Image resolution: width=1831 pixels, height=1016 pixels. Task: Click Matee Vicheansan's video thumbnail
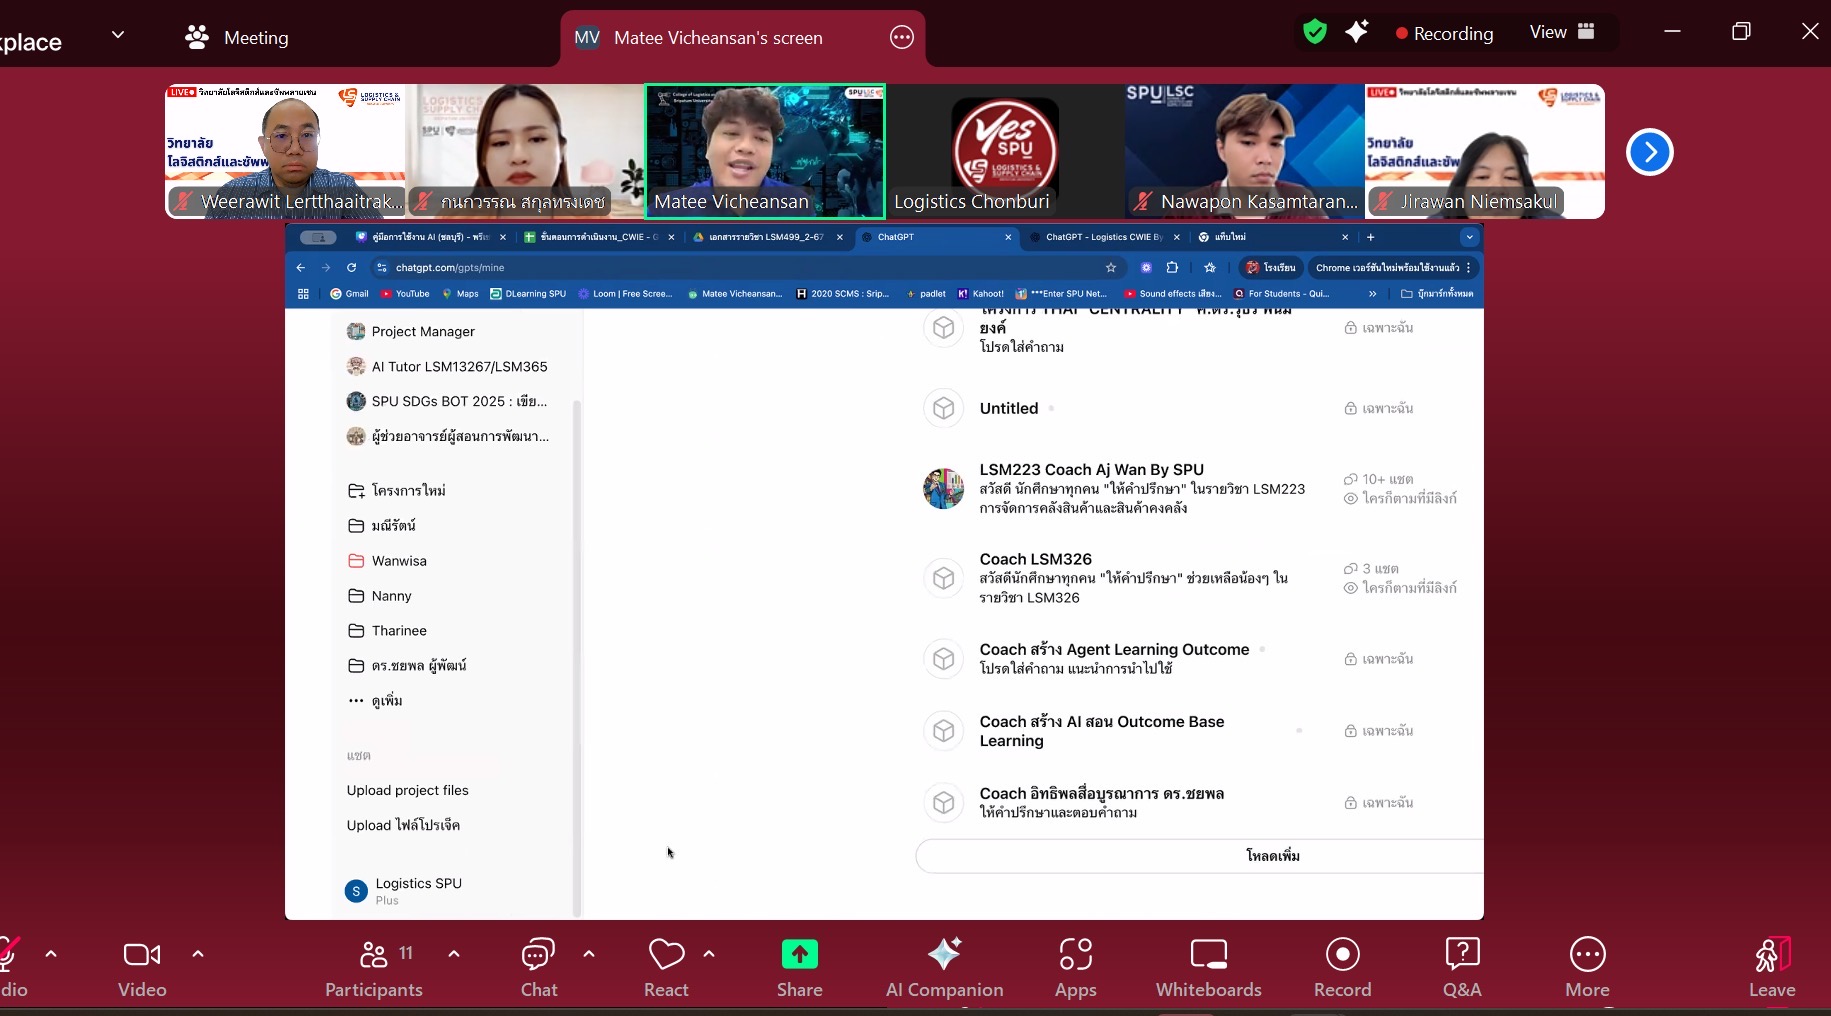[x=765, y=151]
